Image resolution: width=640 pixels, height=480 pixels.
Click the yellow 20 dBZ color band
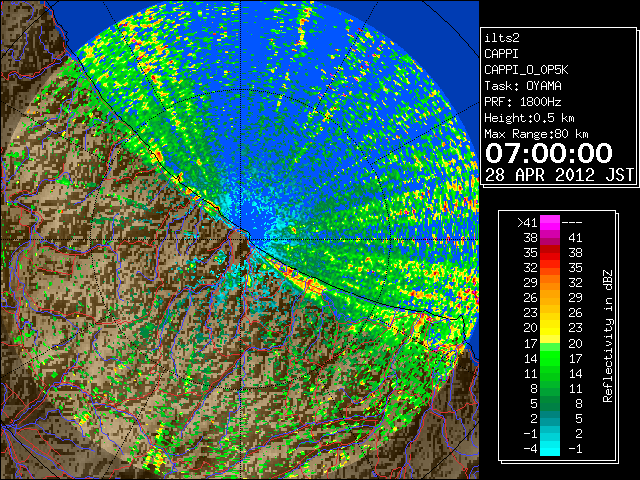(550, 328)
